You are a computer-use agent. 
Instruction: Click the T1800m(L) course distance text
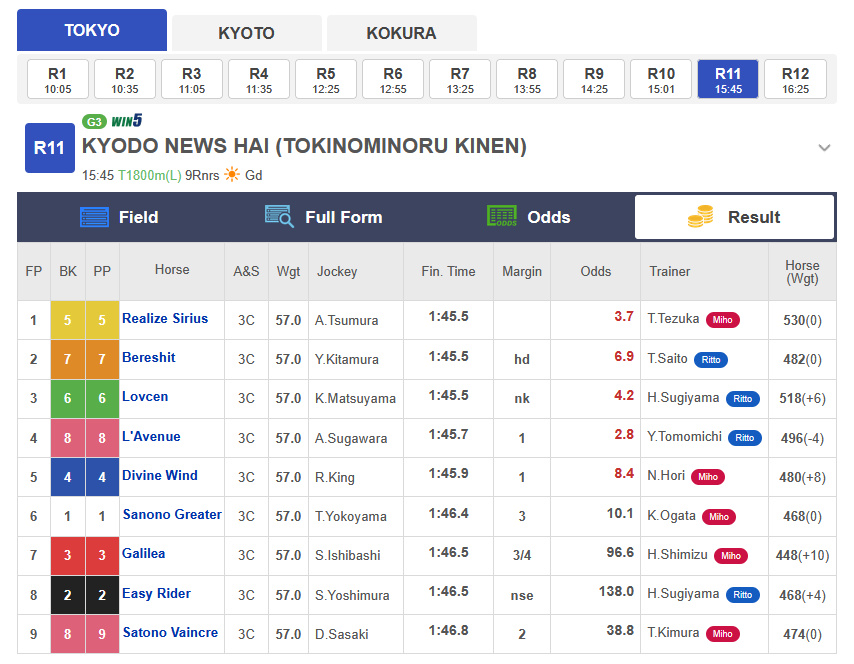150,175
